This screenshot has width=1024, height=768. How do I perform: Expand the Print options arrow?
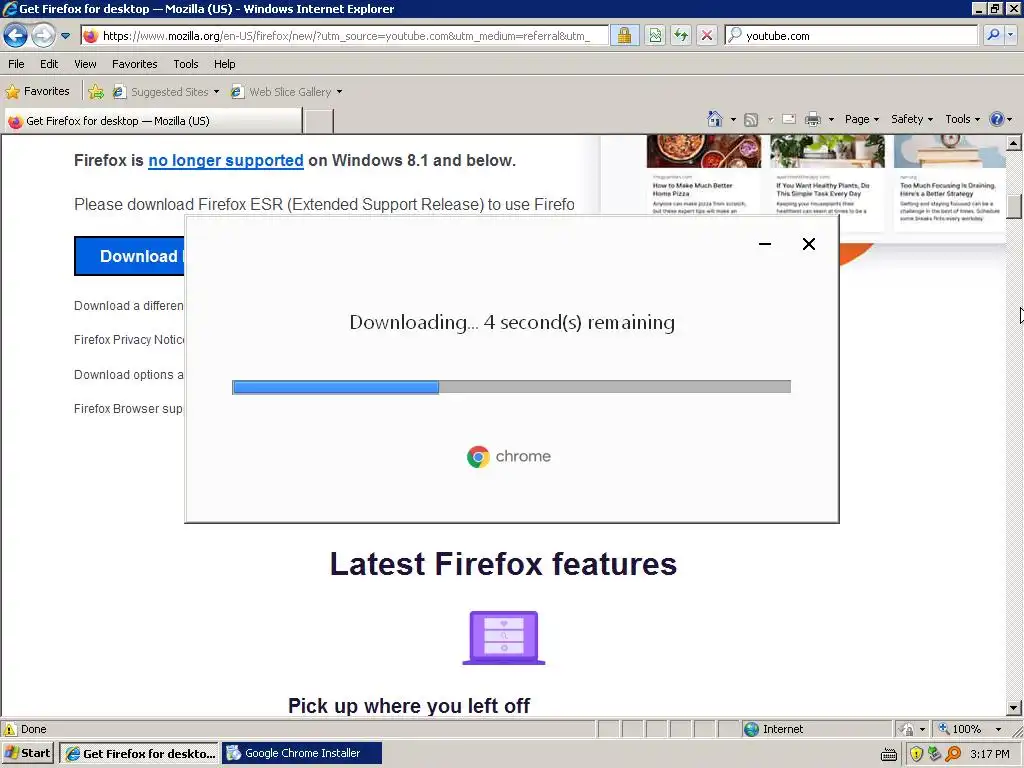pyautogui.click(x=831, y=120)
